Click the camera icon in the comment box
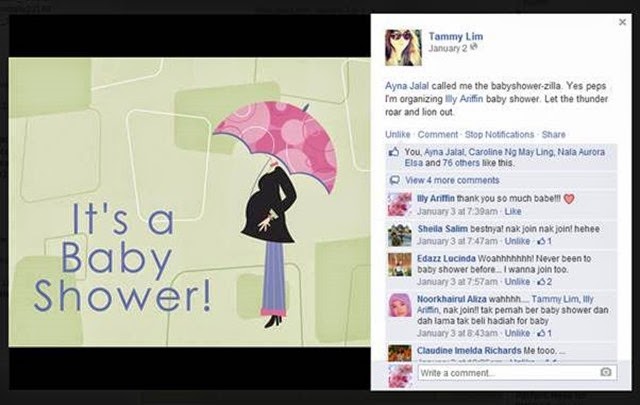The height and width of the screenshot is (405, 640). click(606, 372)
